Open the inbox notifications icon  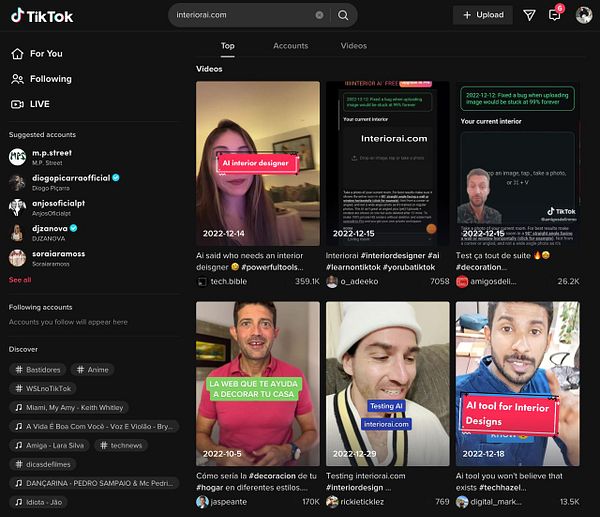(x=555, y=15)
